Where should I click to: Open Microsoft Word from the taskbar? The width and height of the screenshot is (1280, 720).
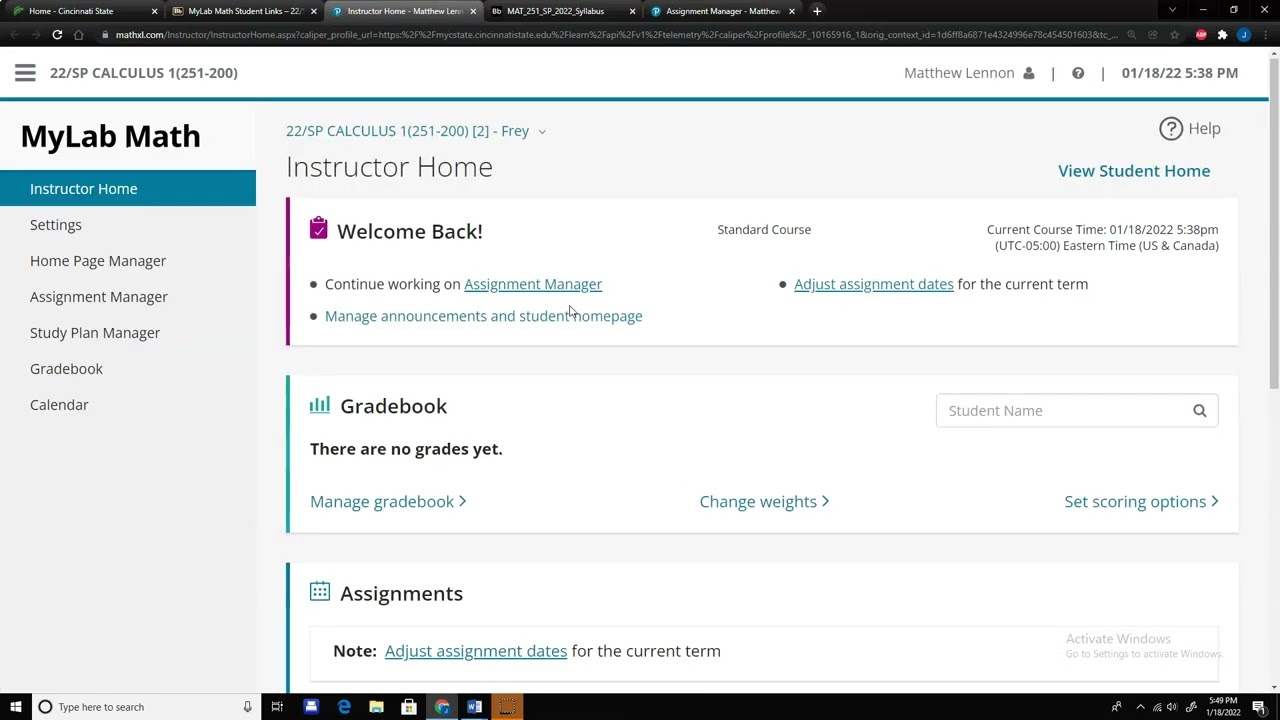coord(474,707)
